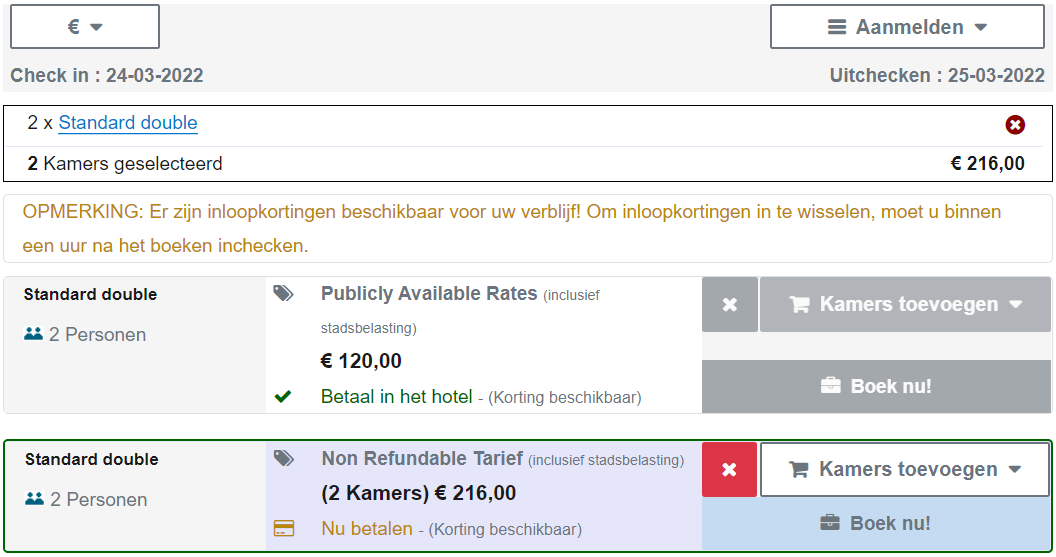Click the credit card icon next to Nu betalen
Screen dimensions: 1056x557
click(284, 529)
